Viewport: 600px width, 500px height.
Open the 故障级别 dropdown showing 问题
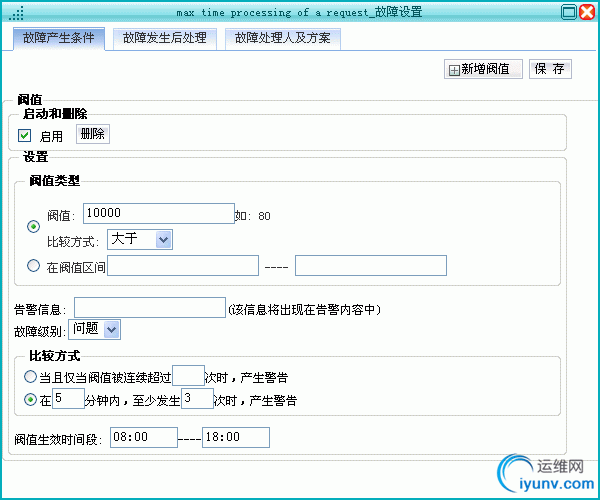click(x=95, y=329)
